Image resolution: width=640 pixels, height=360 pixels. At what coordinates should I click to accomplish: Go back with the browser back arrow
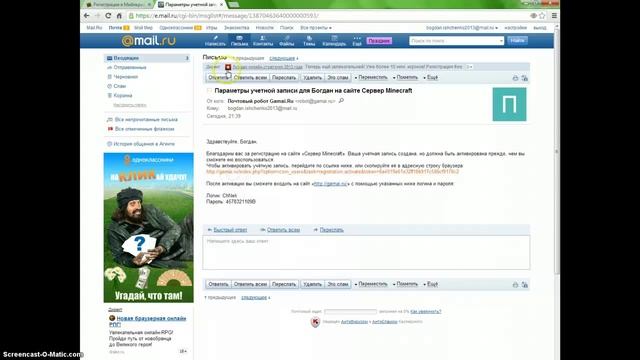pos(87,16)
